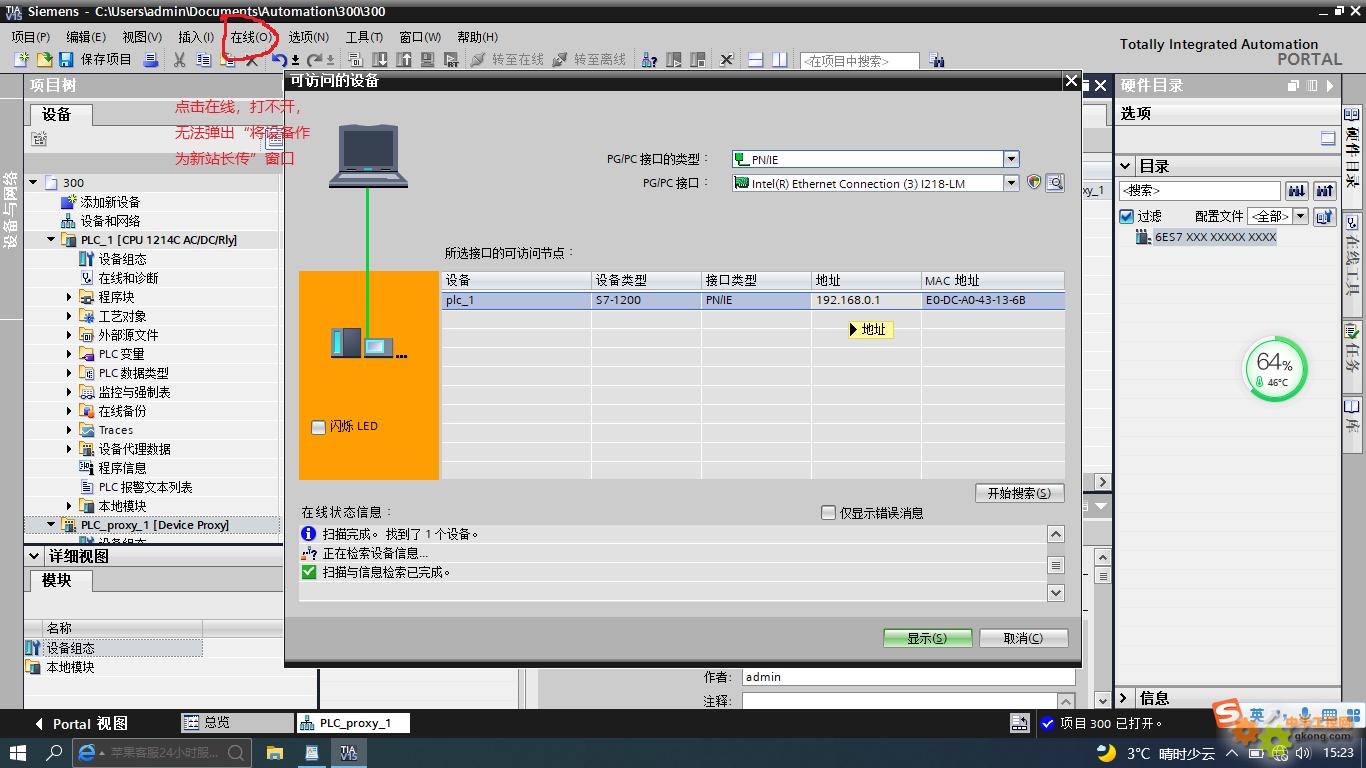The width and height of the screenshot is (1366, 768).
Task: Switch to Portal 视图
Action: tap(81, 723)
